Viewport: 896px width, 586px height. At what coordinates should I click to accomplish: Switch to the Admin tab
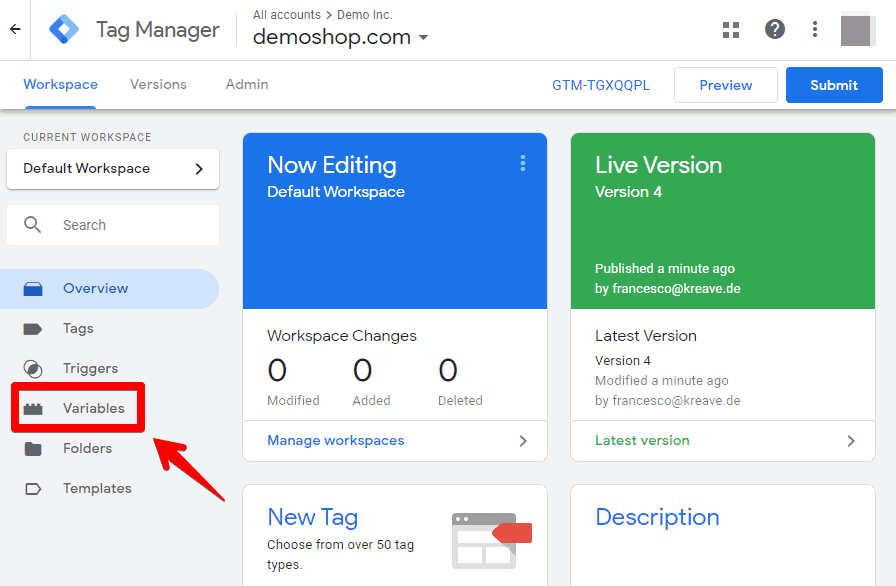[246, 84]
